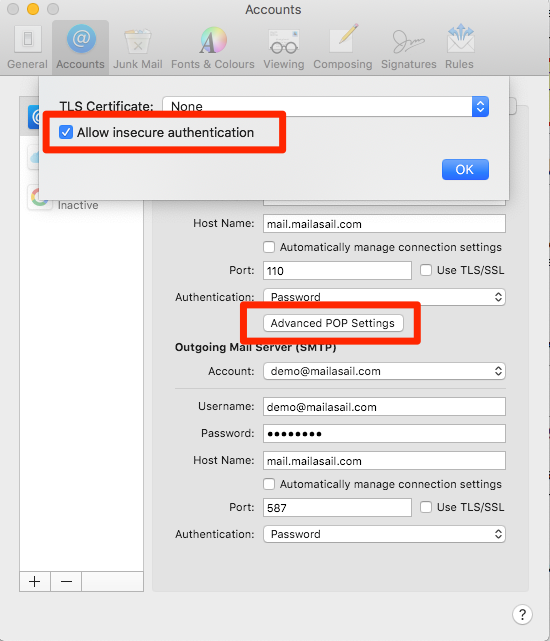Screen dimensions: 550x641
Task: Click the help question mark button
Action: (522, 614)
